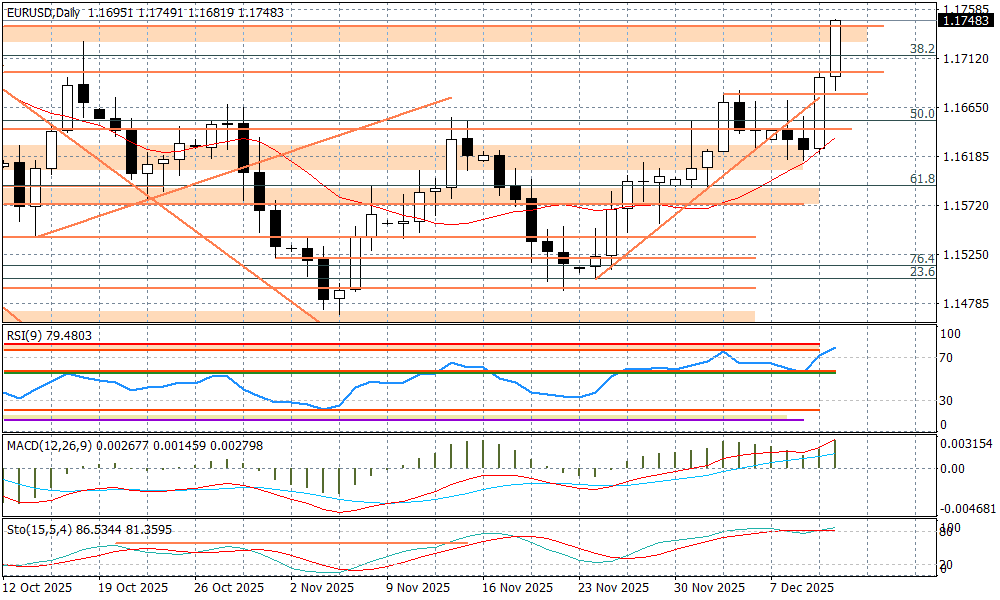This screenshot has width=1000, height=600.
Task: Click the EURUSD,Daily chart title
Action: [x=42, y=12]
